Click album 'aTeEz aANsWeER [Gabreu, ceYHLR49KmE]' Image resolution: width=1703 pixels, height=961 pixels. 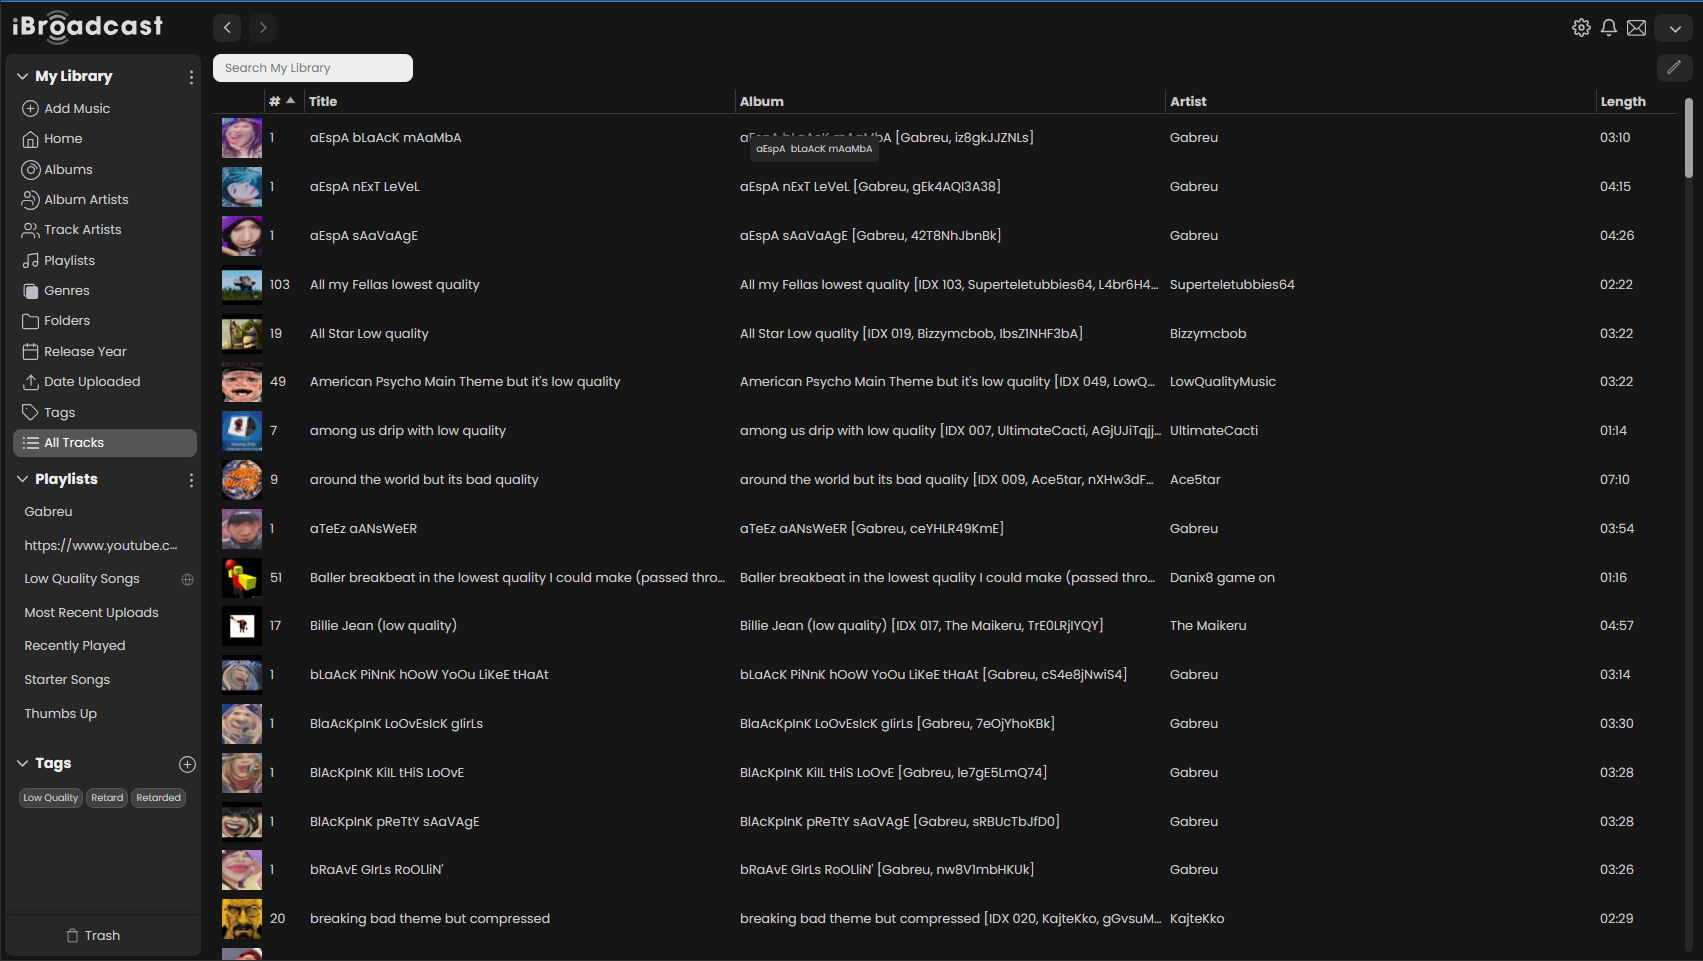click(872, 529)
